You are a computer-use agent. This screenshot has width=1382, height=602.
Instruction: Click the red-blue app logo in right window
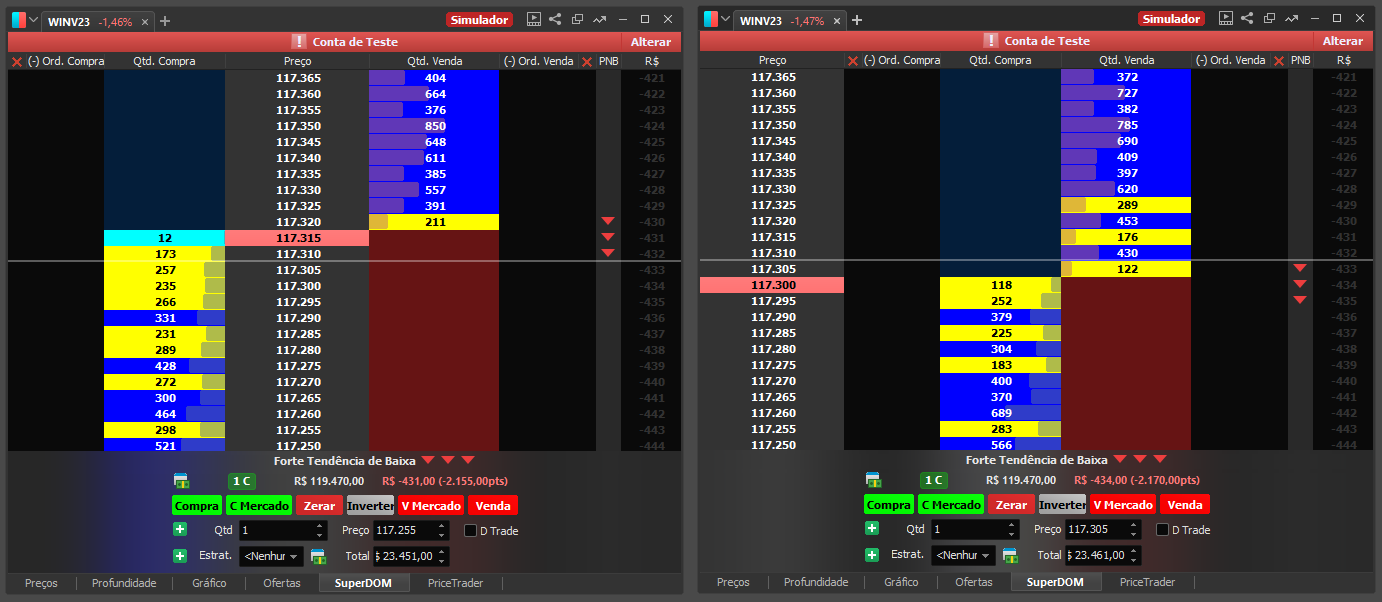tap(710, 20)
